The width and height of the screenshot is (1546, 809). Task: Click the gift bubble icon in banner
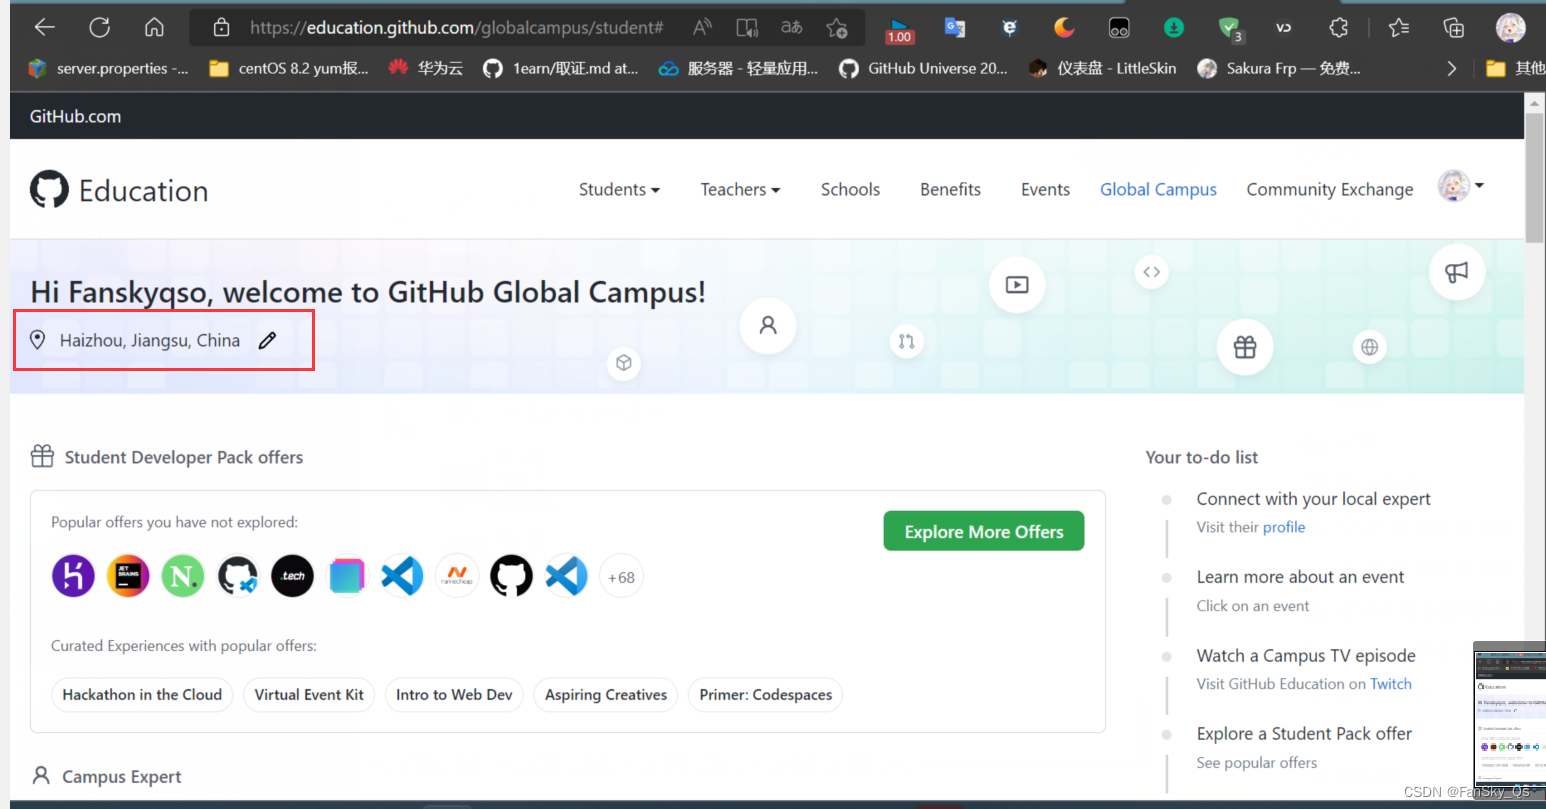[x=1245, y=347]
